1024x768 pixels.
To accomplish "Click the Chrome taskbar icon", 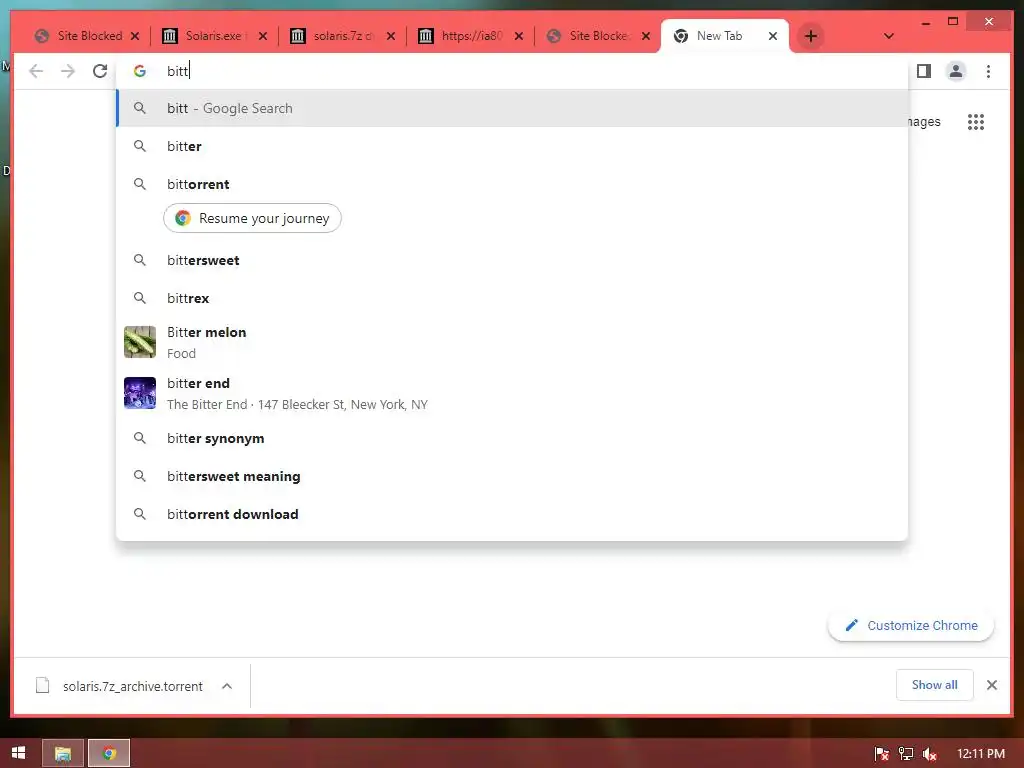I will coord(109,754).
